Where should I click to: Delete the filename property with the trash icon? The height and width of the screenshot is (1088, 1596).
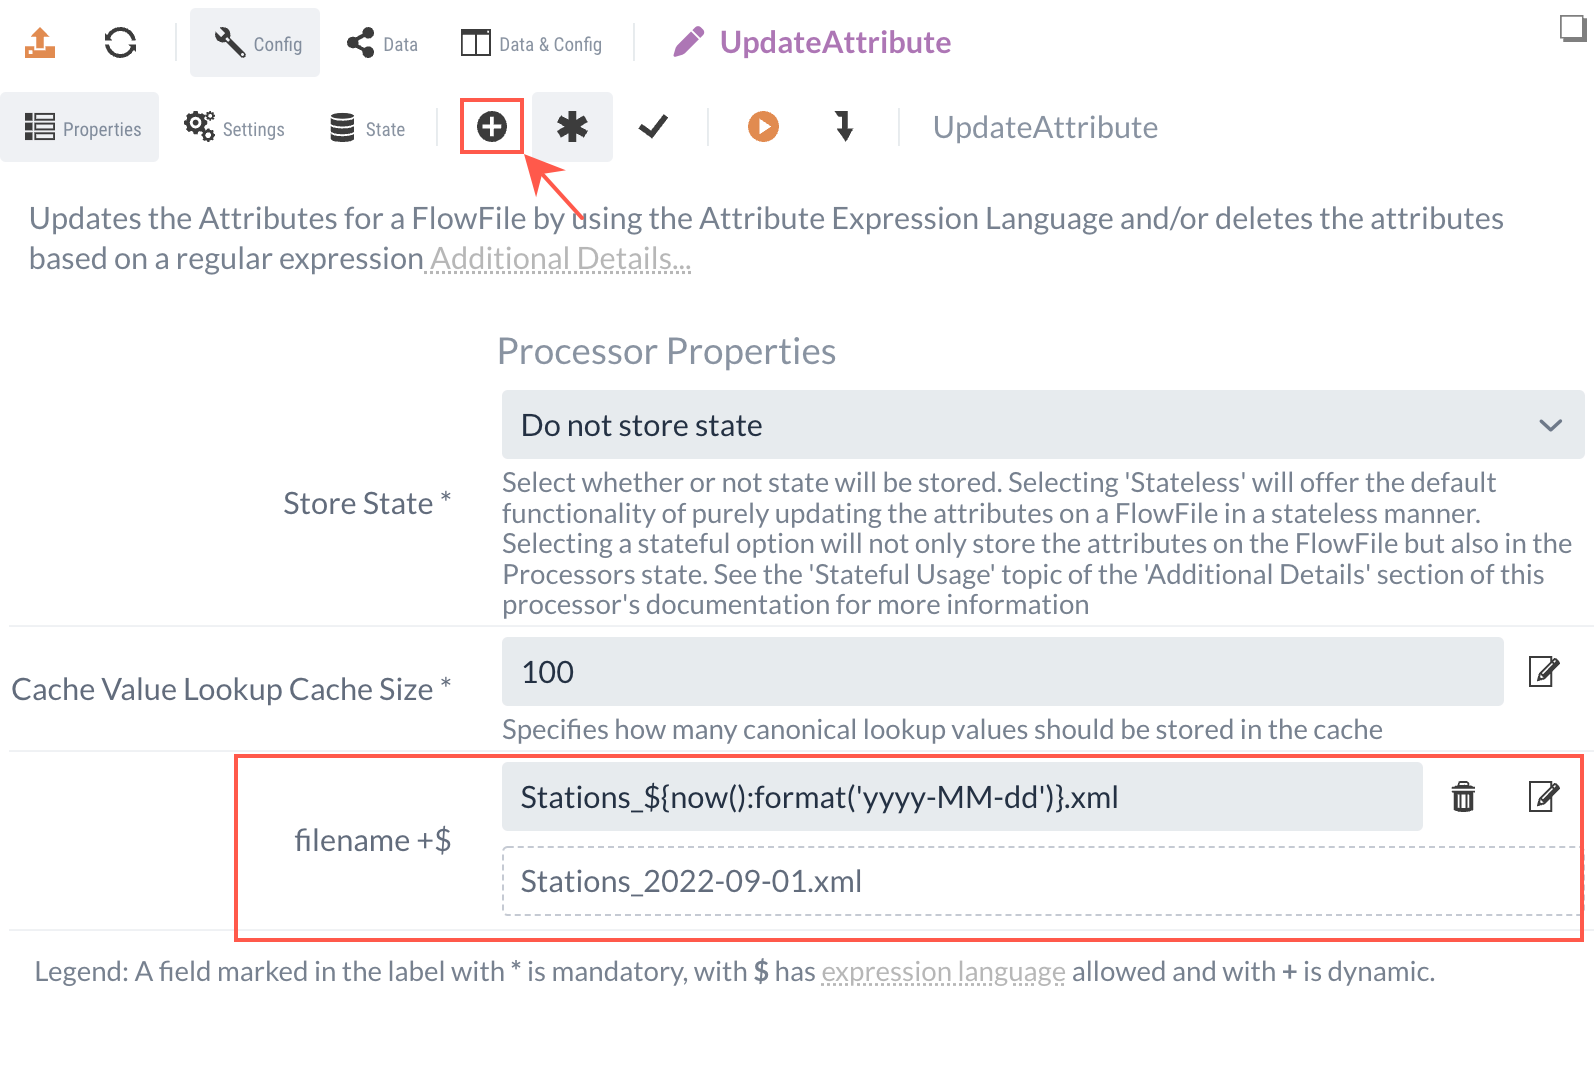coord(1464,797)
